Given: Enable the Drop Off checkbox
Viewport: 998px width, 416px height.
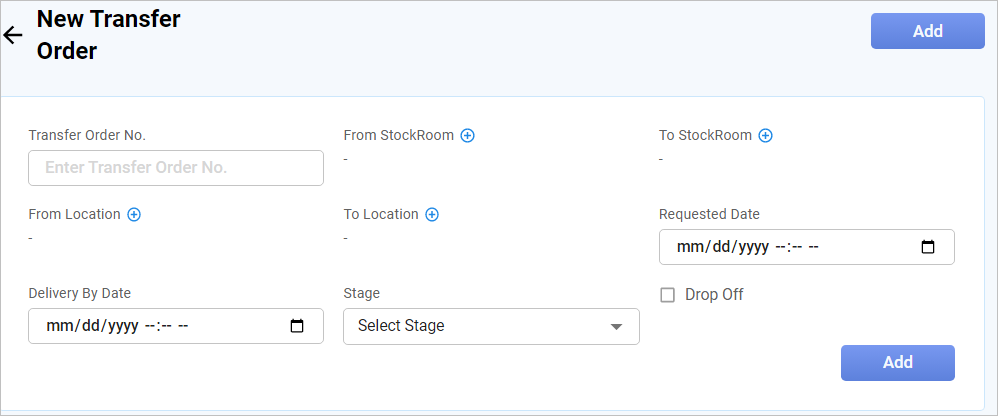Looking at the screenshot, I should [x=668, y=295].
